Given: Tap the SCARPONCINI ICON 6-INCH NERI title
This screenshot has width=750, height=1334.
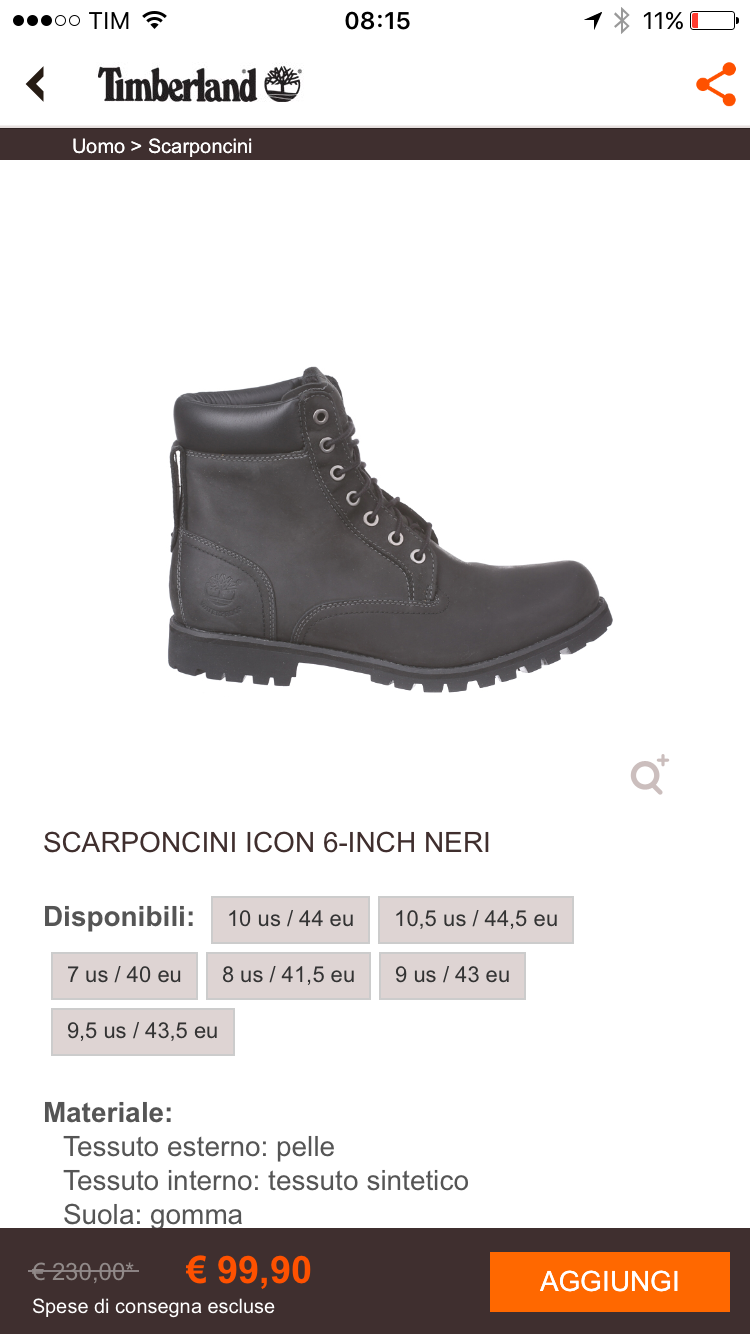Looking at the screenshot, I should (267, 842).
